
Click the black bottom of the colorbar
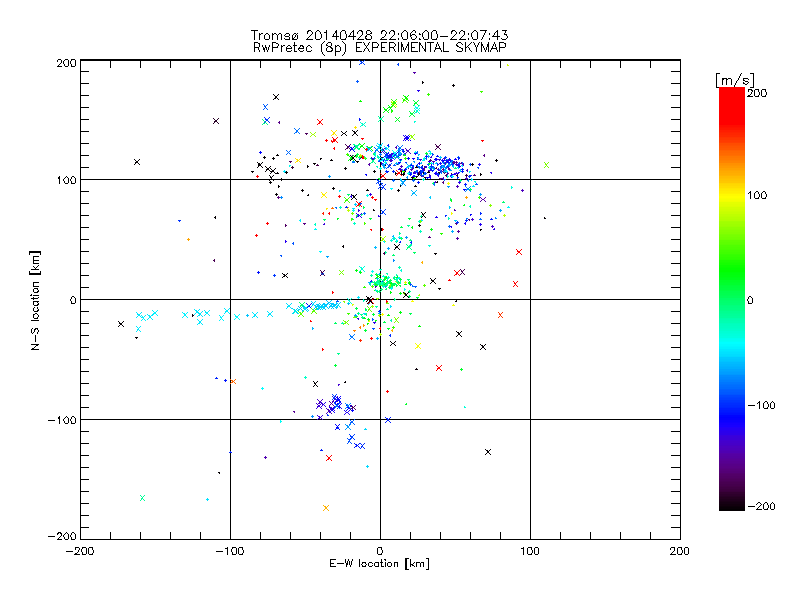[732, 501]
